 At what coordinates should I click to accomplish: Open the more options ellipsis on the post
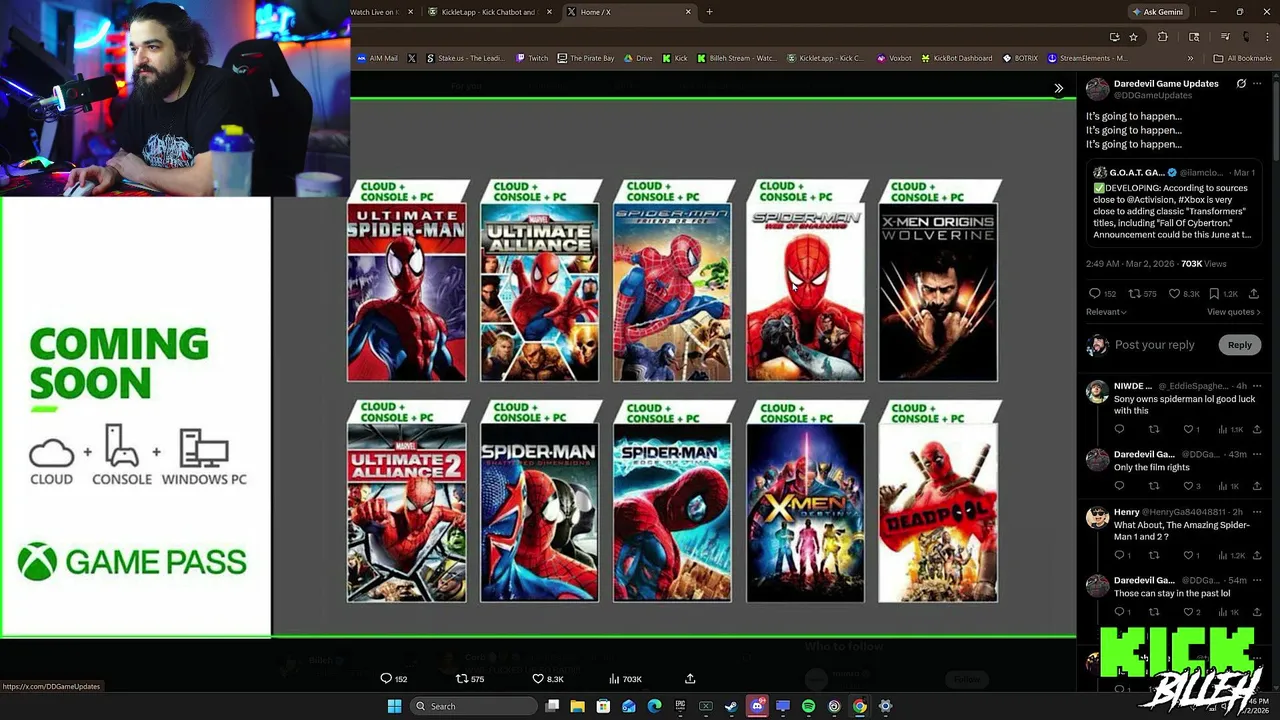pyautogui.click(x=1258, y=84)
